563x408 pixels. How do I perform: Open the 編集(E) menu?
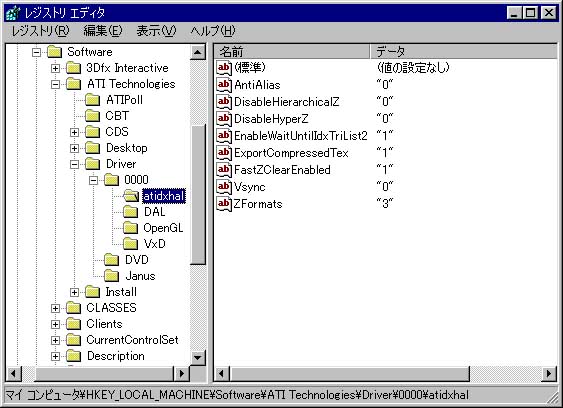103,31
